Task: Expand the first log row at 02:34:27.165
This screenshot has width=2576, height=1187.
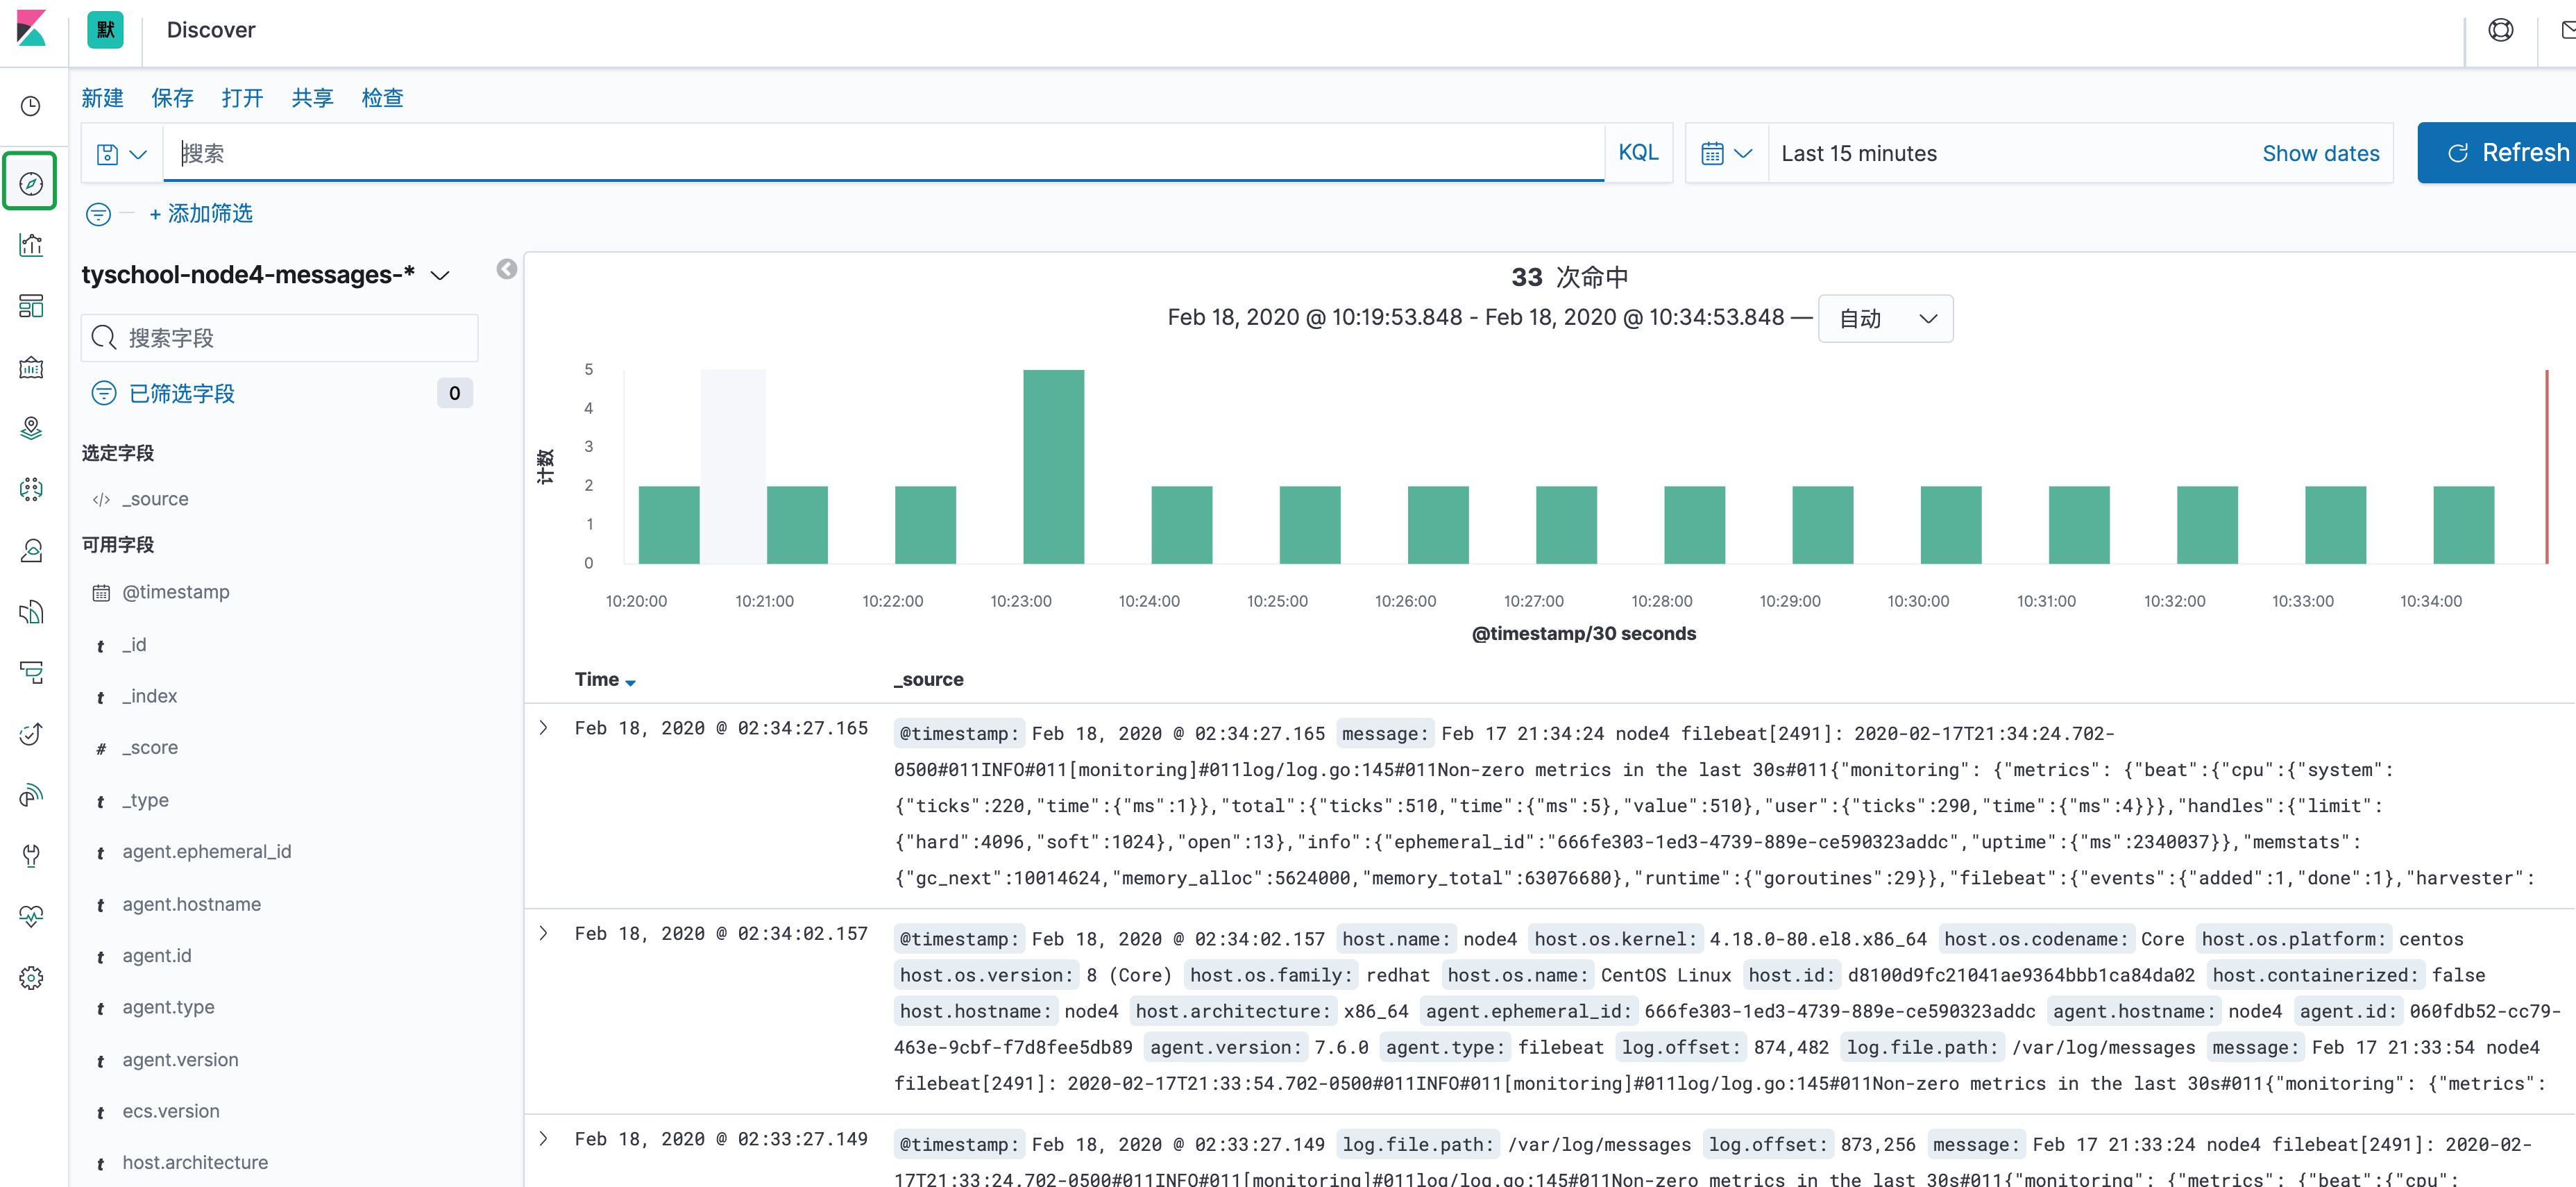Action: 544,728
